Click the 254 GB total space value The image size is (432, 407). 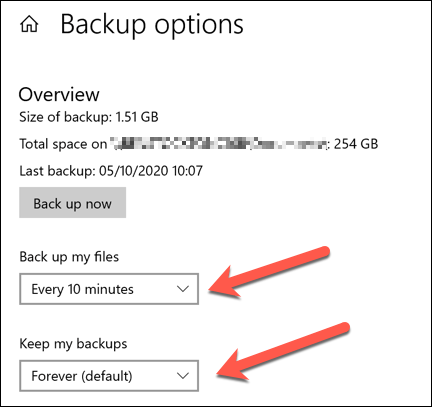click(x=356, y=144)
